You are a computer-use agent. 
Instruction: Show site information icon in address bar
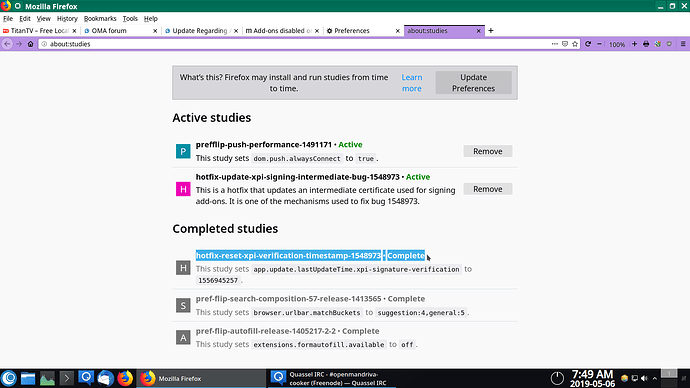[x=44, y=44]
